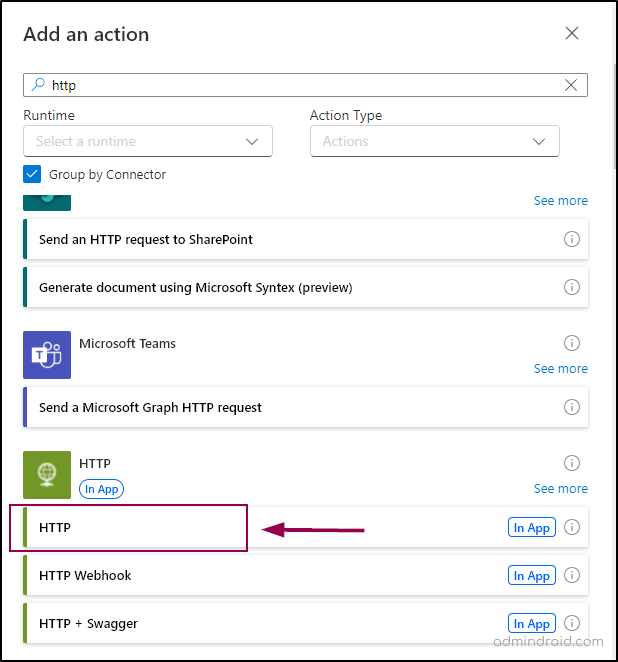Select Generate document using Microsoft Syntex

point(305,287)
